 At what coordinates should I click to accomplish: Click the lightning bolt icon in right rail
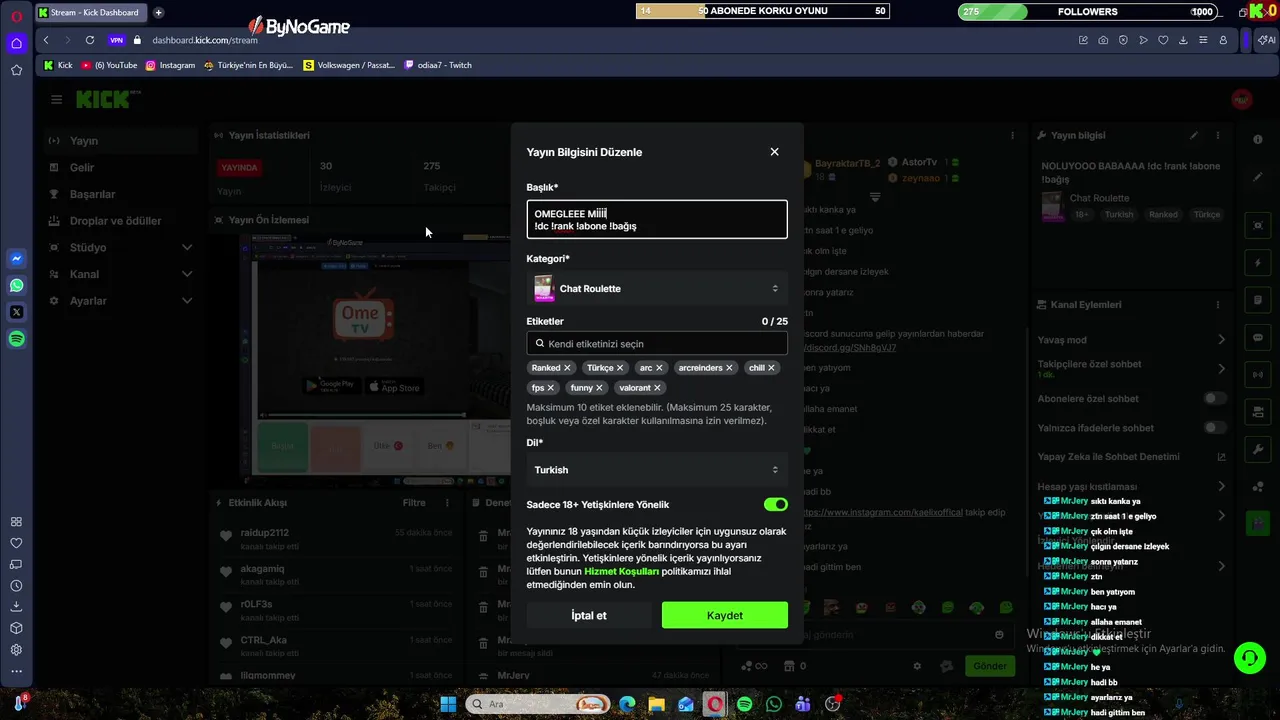pyautogui.click(x=1258, y=263)
